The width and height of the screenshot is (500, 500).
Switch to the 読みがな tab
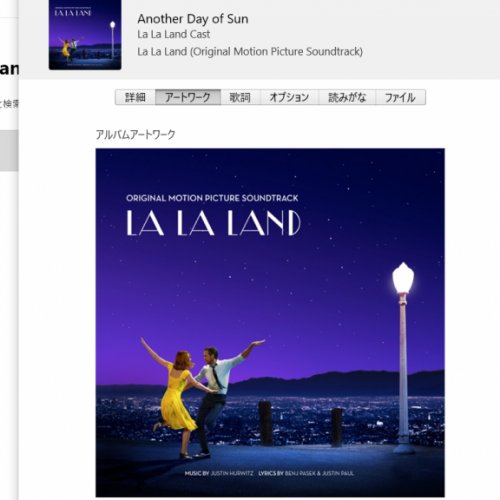point(347,97)
